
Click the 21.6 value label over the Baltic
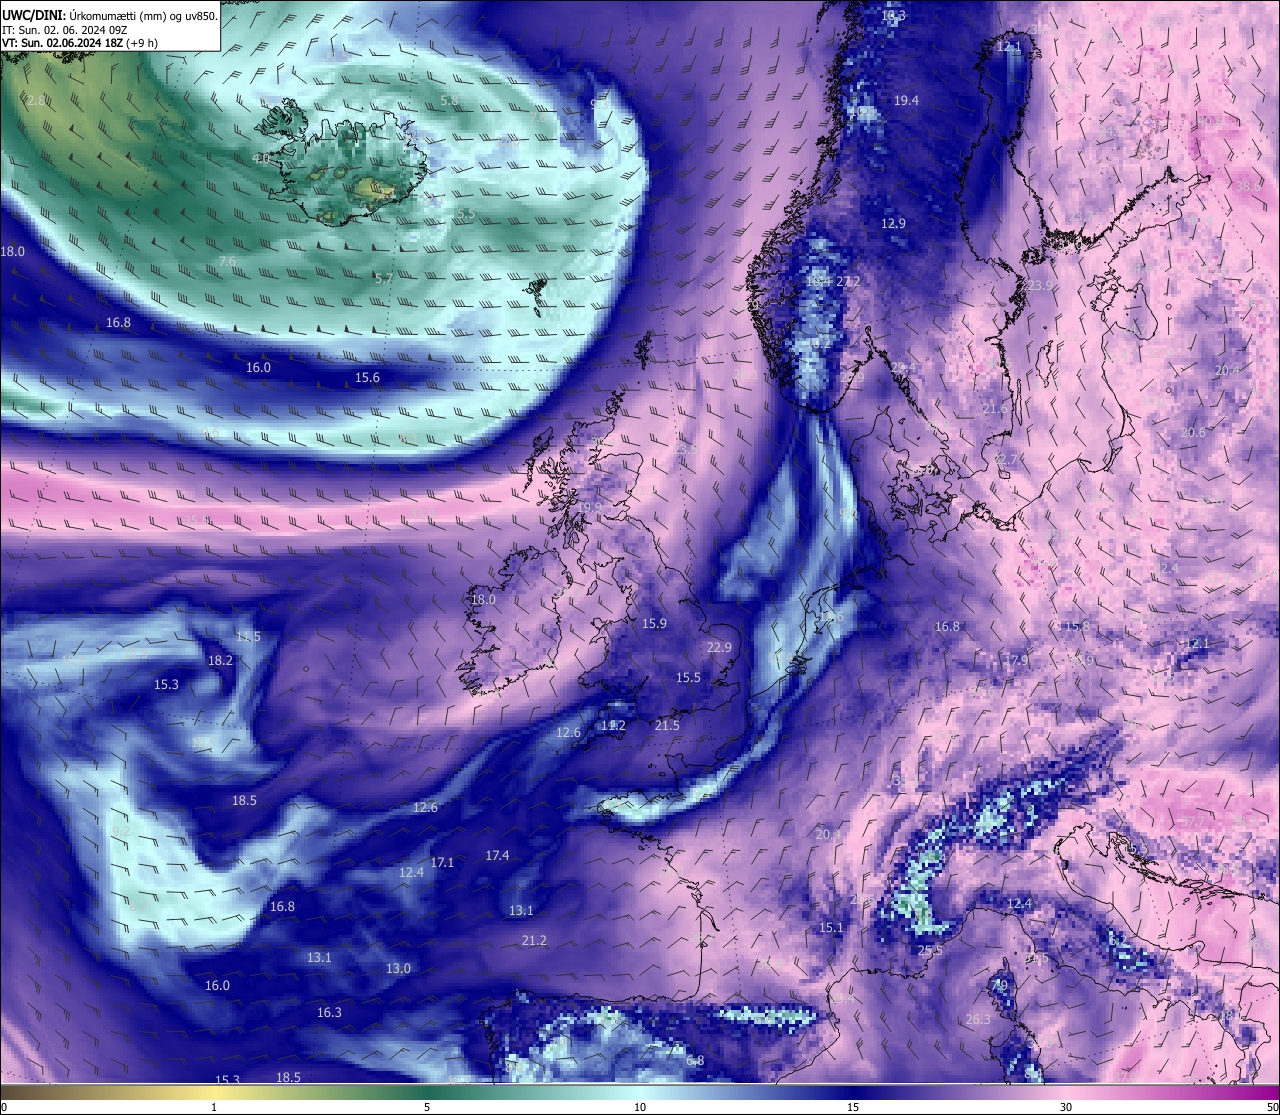point(995,408)
